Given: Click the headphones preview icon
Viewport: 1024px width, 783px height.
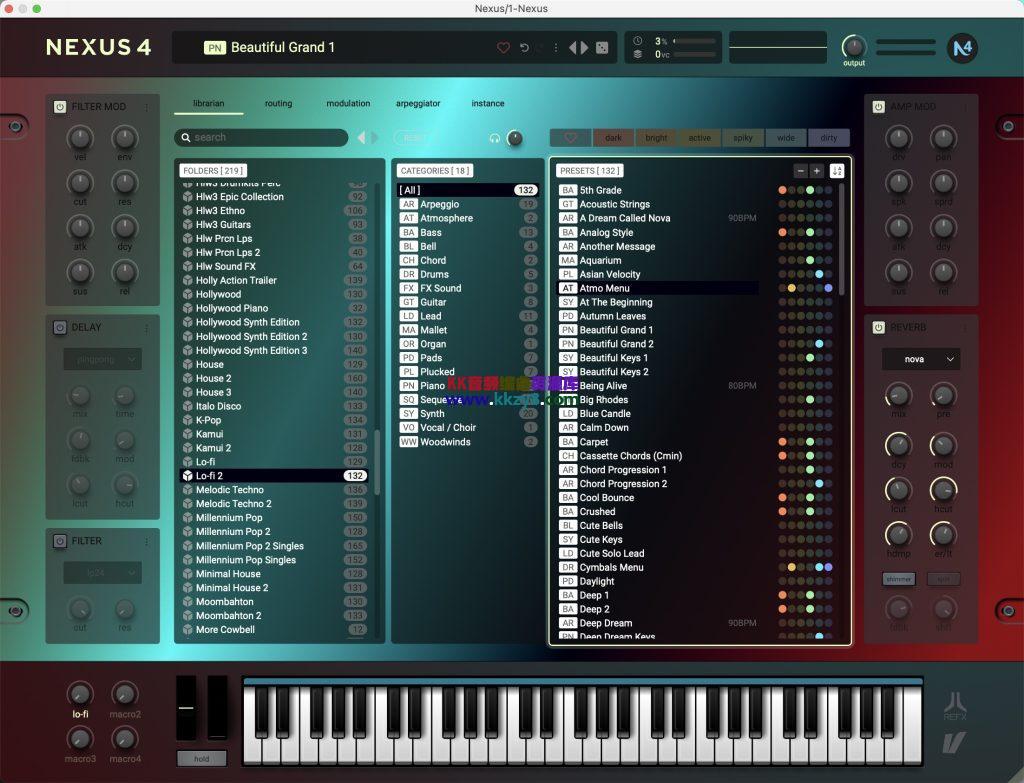Looking at the screenshot, I should 494,138.
